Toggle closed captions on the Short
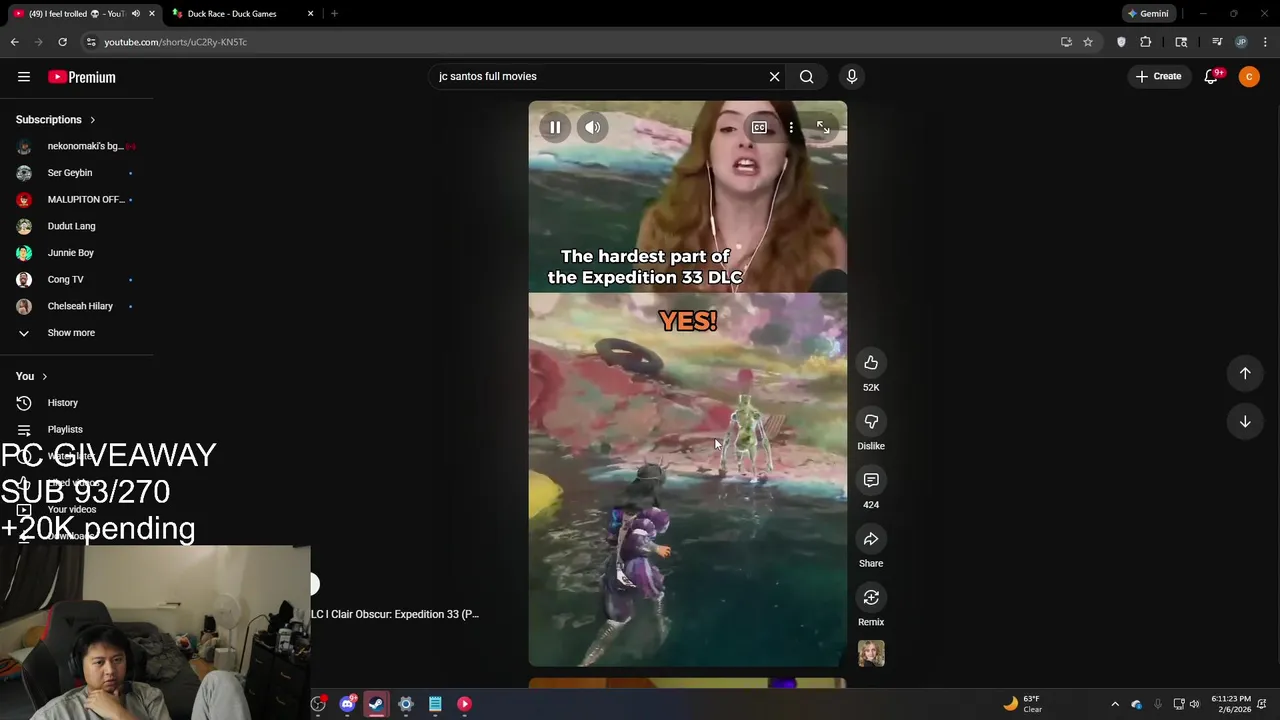The width and height of the screenshot is (1280, 720). click(759, 127)
